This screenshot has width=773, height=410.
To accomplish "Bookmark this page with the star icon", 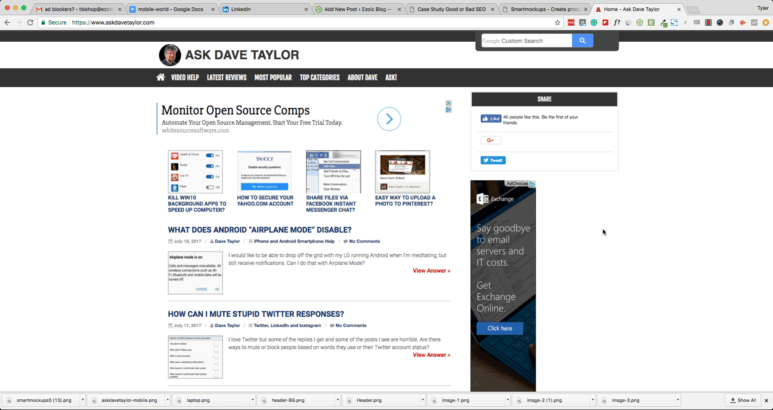I will click(558, 23).
